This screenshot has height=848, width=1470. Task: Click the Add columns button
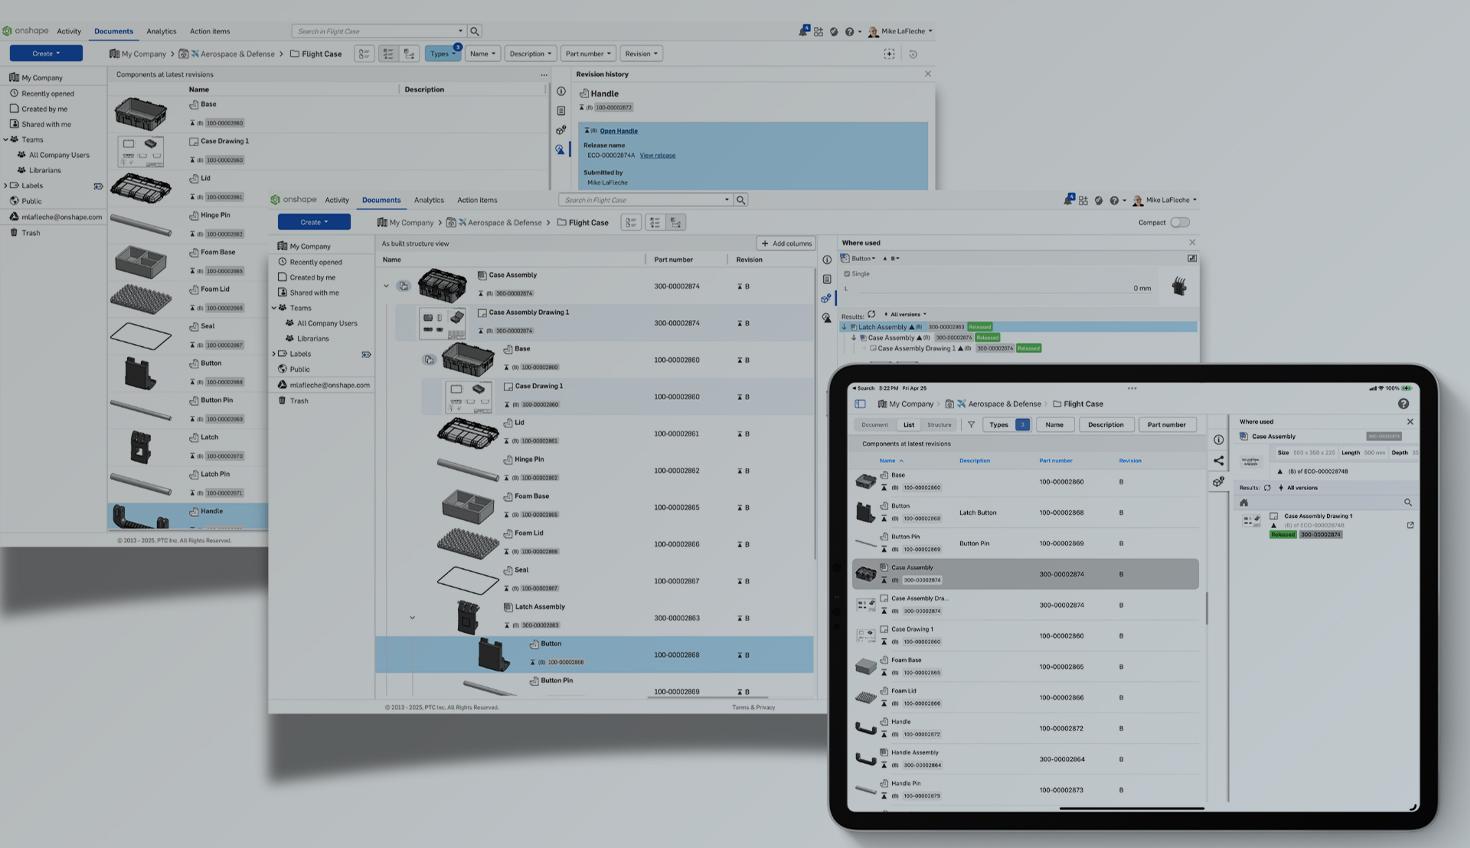click(x=786, y=243)
